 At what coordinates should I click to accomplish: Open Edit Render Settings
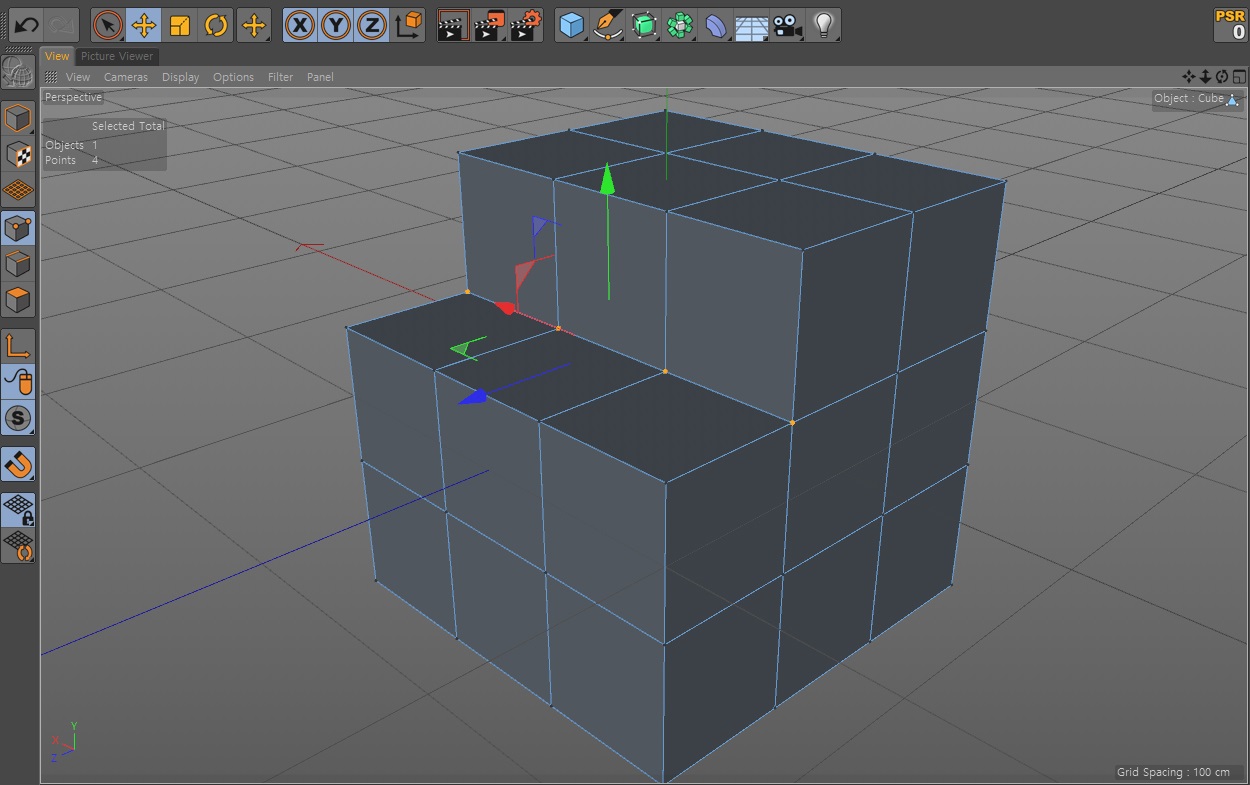(x=526, y=25)
